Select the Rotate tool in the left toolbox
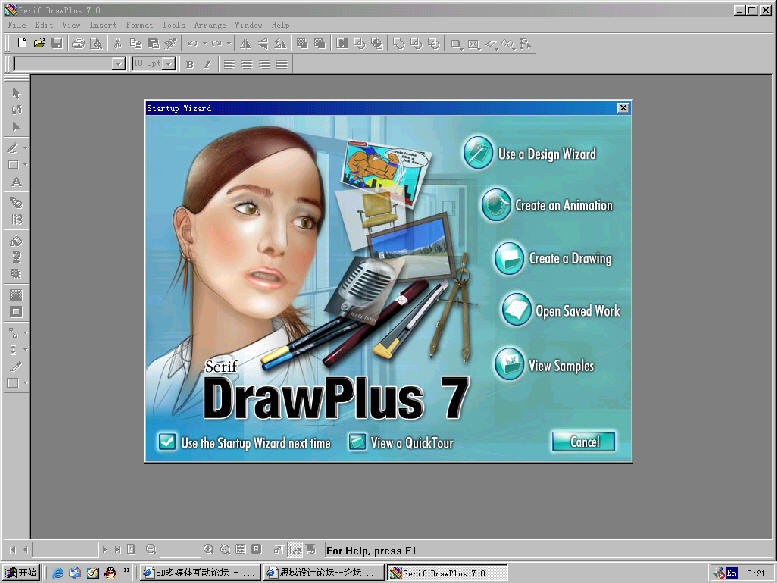The height and width of the screenshot is (583, 777). coord(16,109)
